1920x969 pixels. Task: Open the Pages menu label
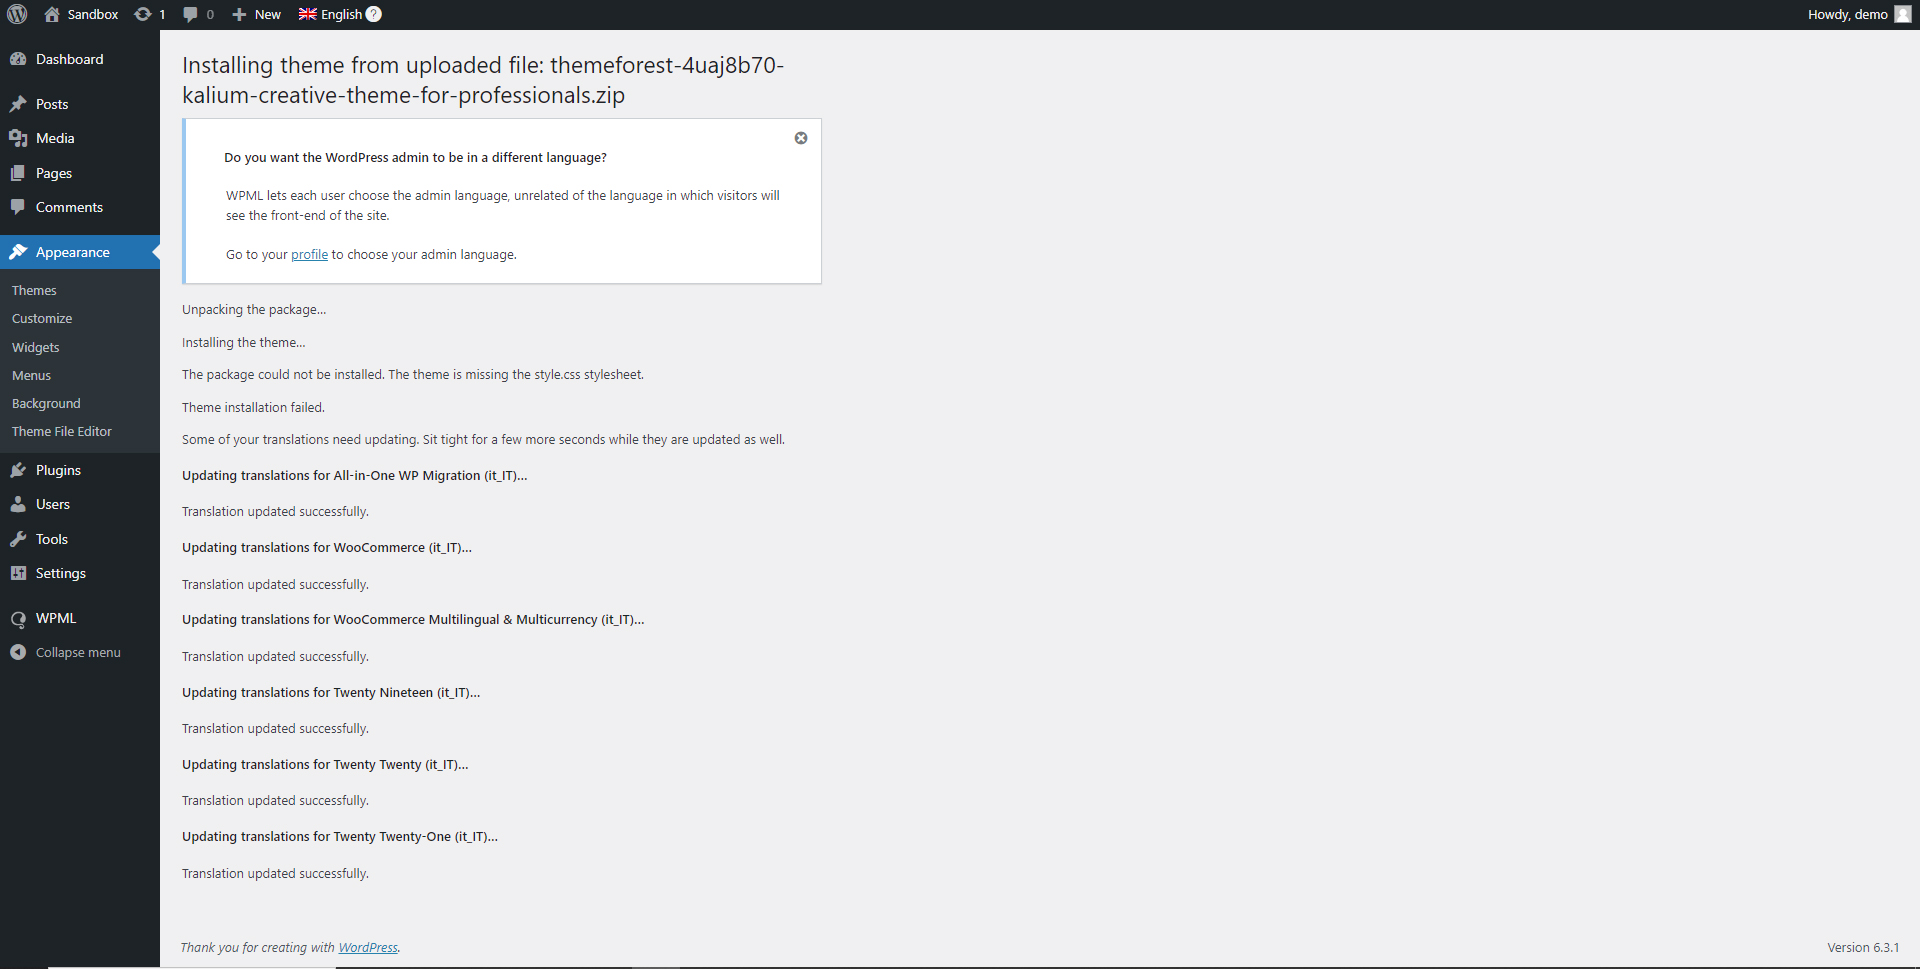54,173
